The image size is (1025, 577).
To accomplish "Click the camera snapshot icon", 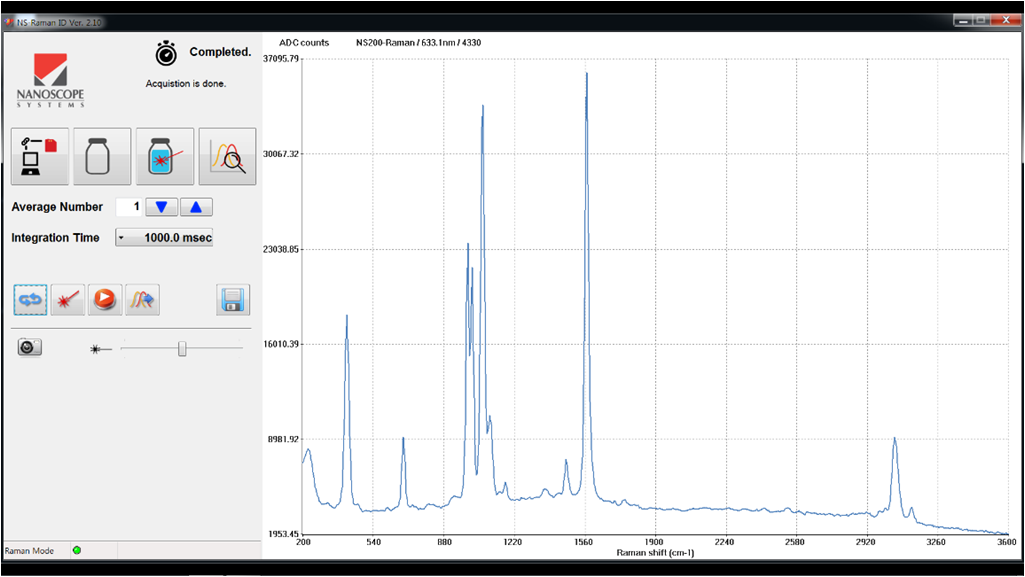I will pyautogui.click(x=30, y=348).
